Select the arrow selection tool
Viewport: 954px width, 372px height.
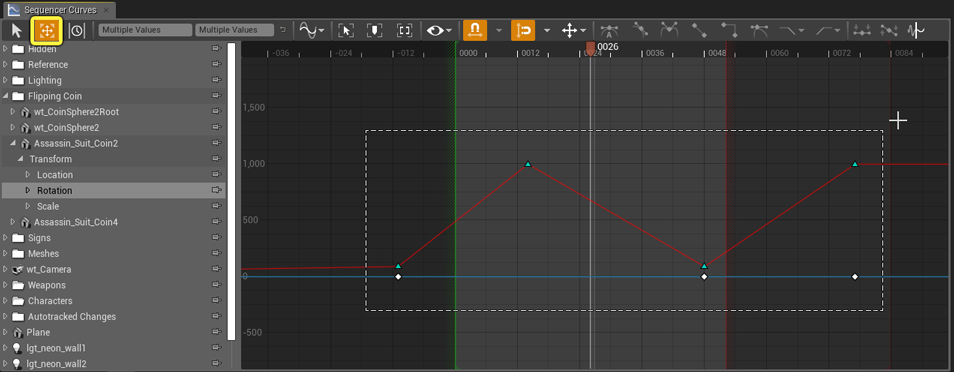pos(16,30)
